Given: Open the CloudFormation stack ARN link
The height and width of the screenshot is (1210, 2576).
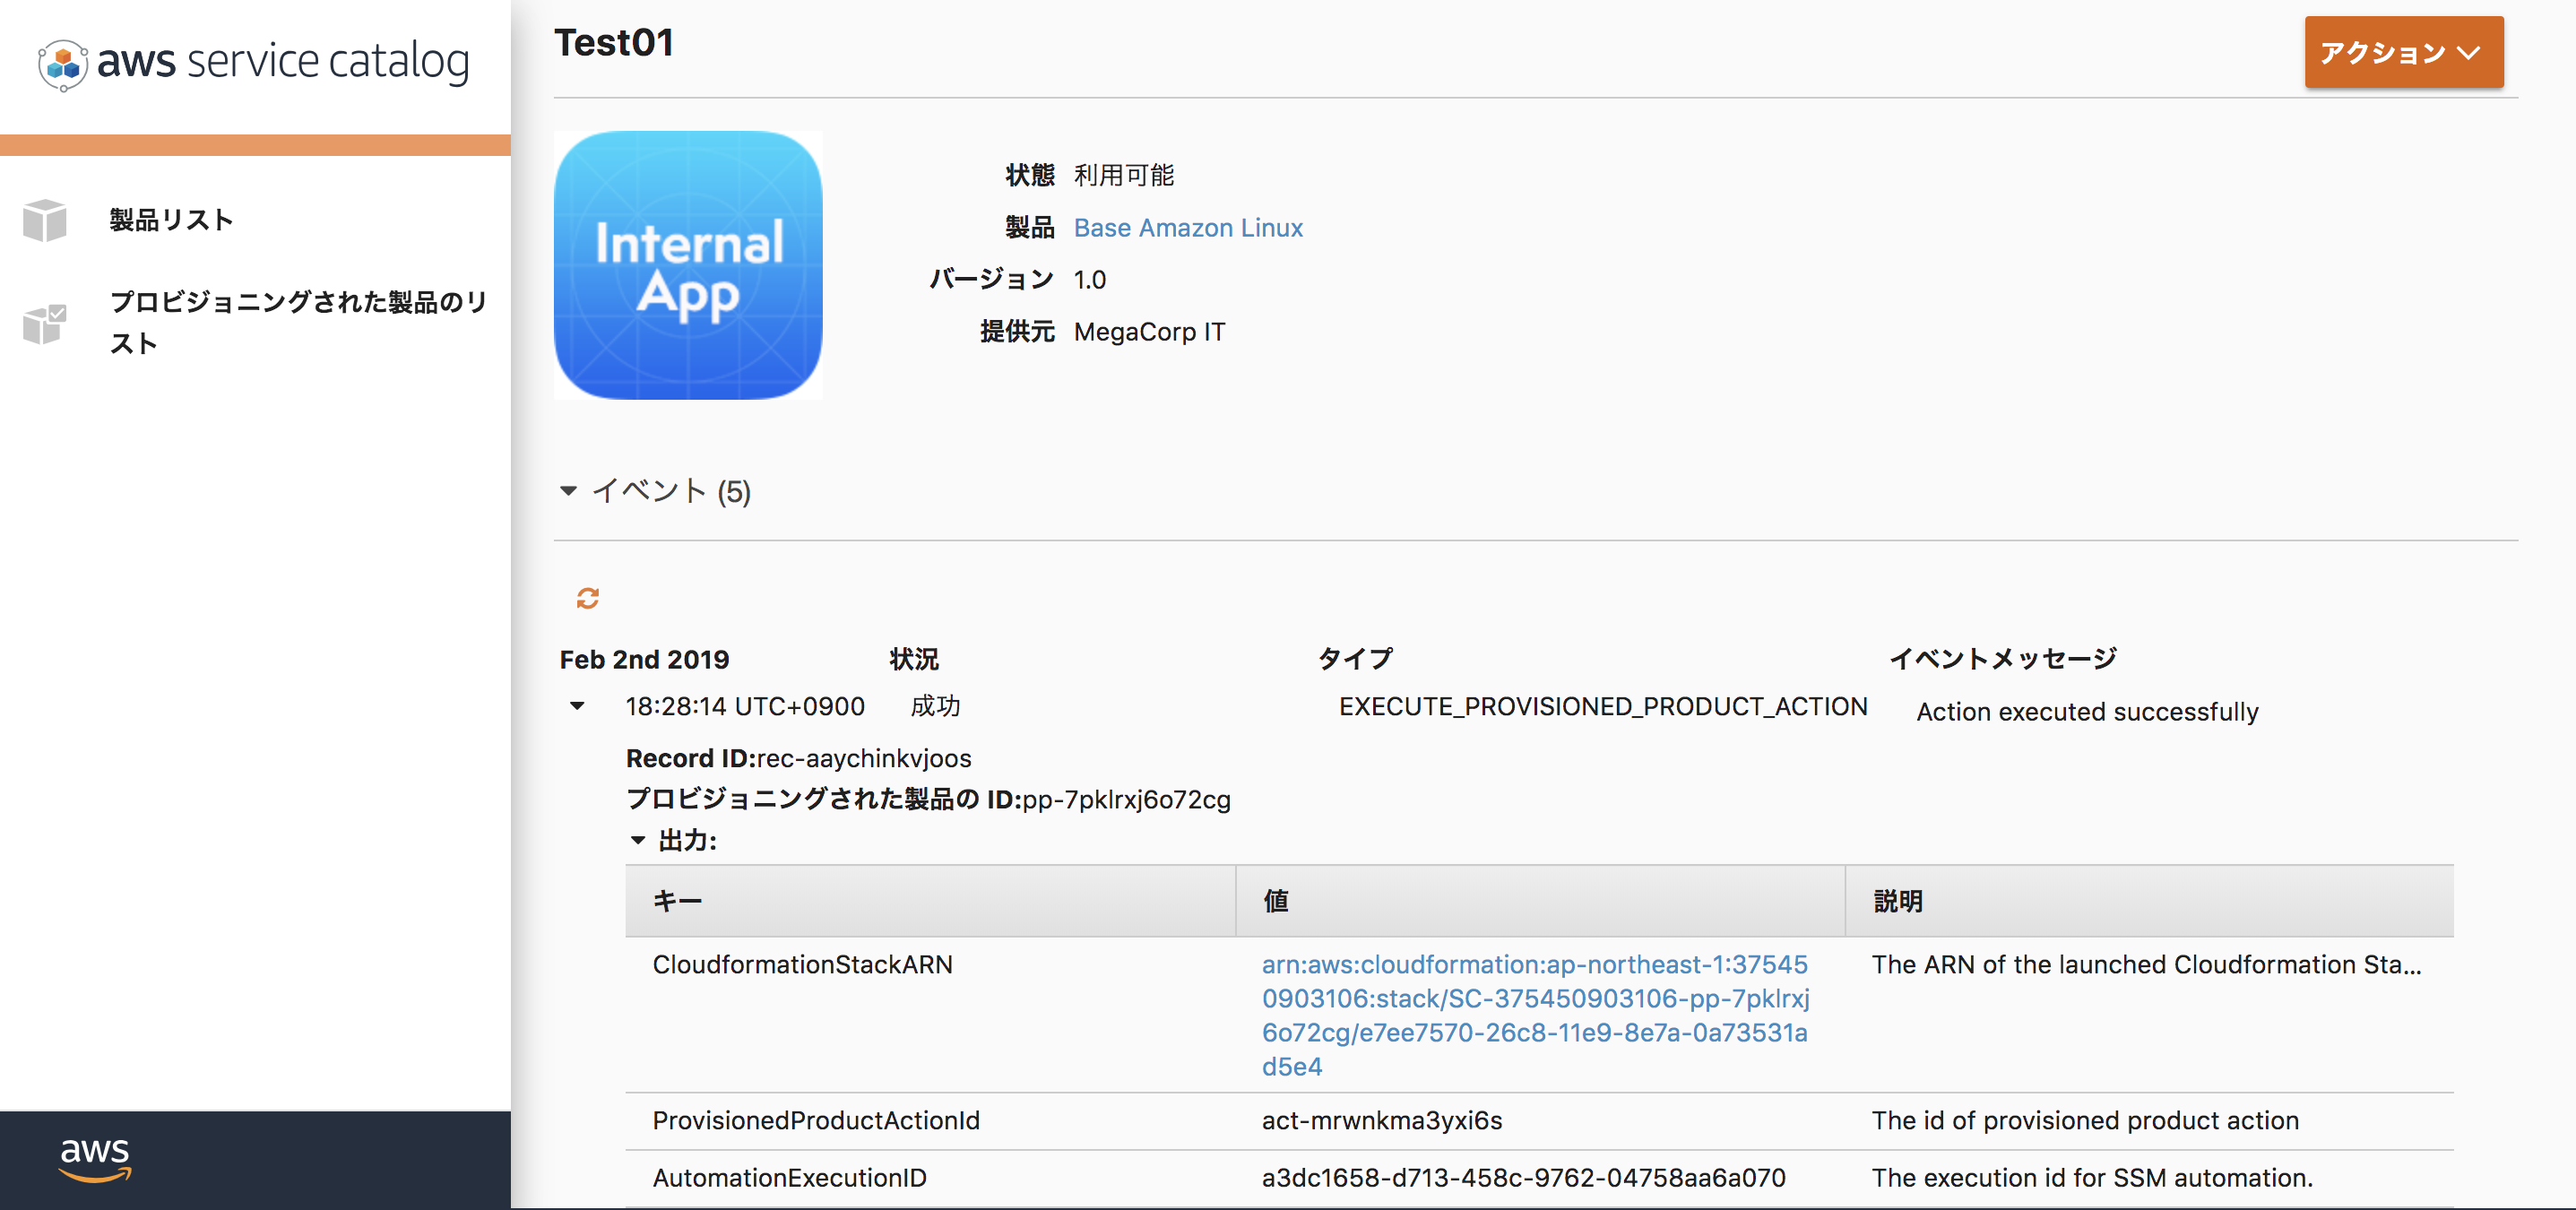Looking at the screenshot, I should [1535, 1015].
